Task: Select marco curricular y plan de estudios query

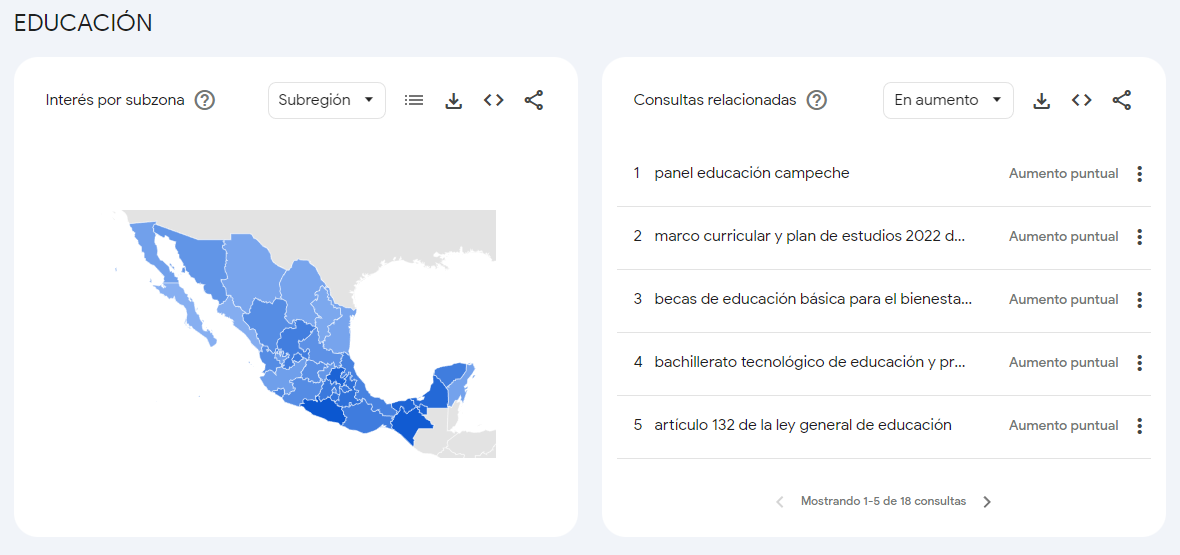Action: pos(809,236)
